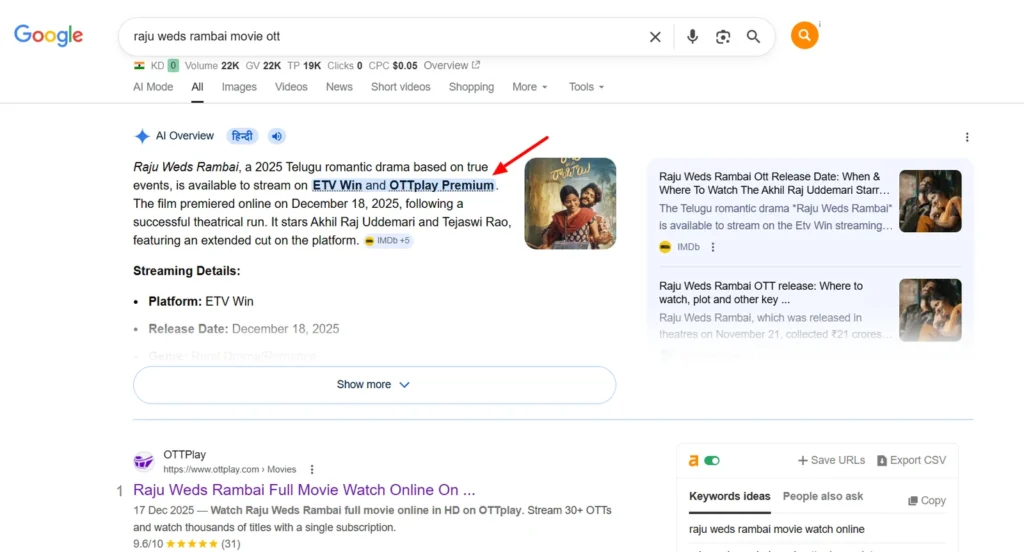Start voice search with microphone icon
Viewport: 1024px width, 552px height.
[x=692, y=37]
